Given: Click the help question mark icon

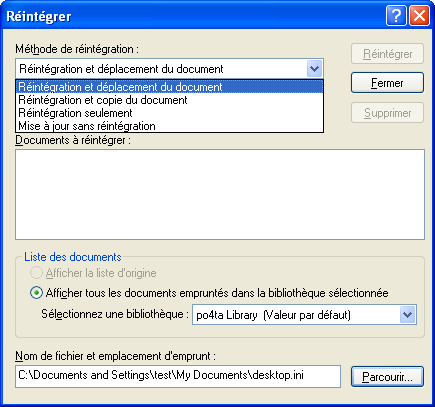Looking at the screenshot, I should (x=396, y=15).
